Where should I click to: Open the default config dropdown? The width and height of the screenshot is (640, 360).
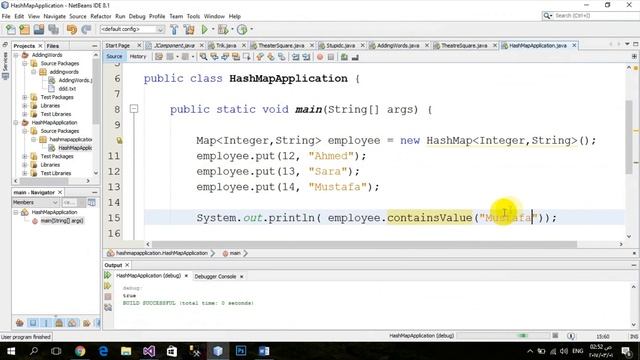tap(132, 29)
